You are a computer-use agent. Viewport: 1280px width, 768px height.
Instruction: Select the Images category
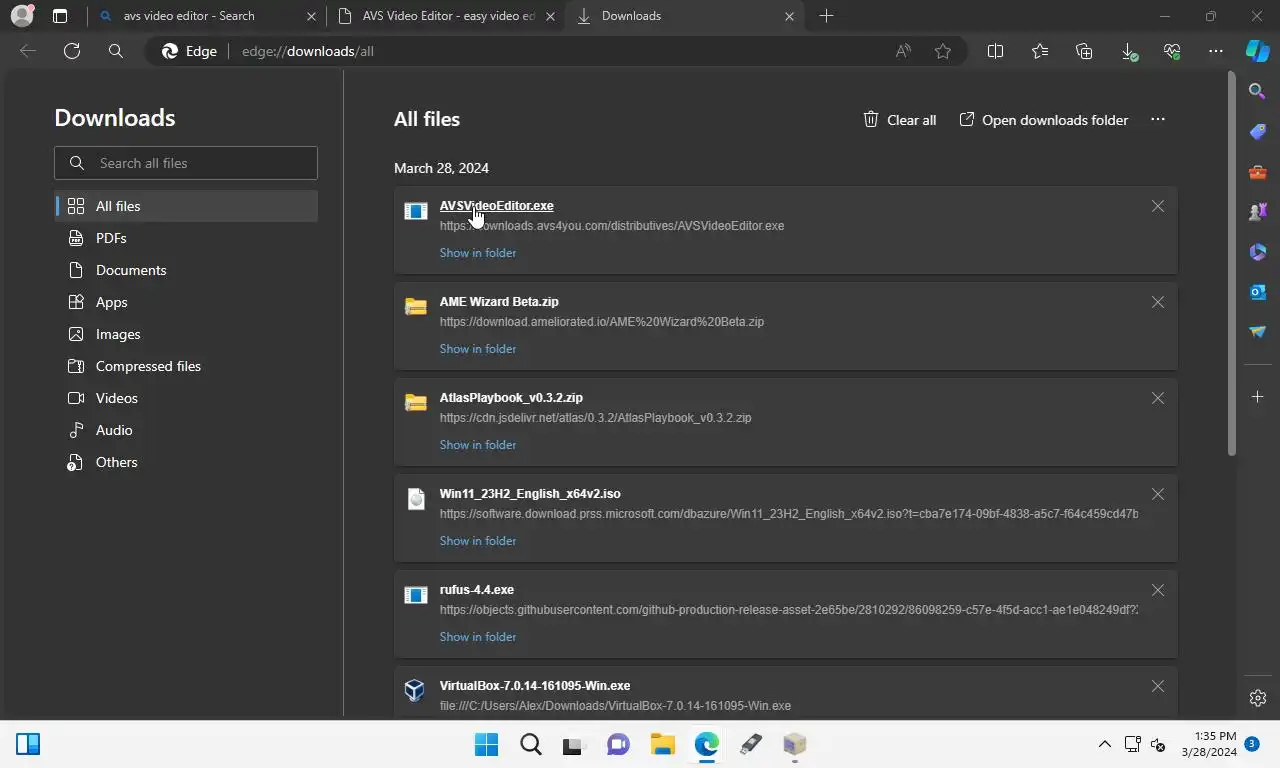[186, 334]
